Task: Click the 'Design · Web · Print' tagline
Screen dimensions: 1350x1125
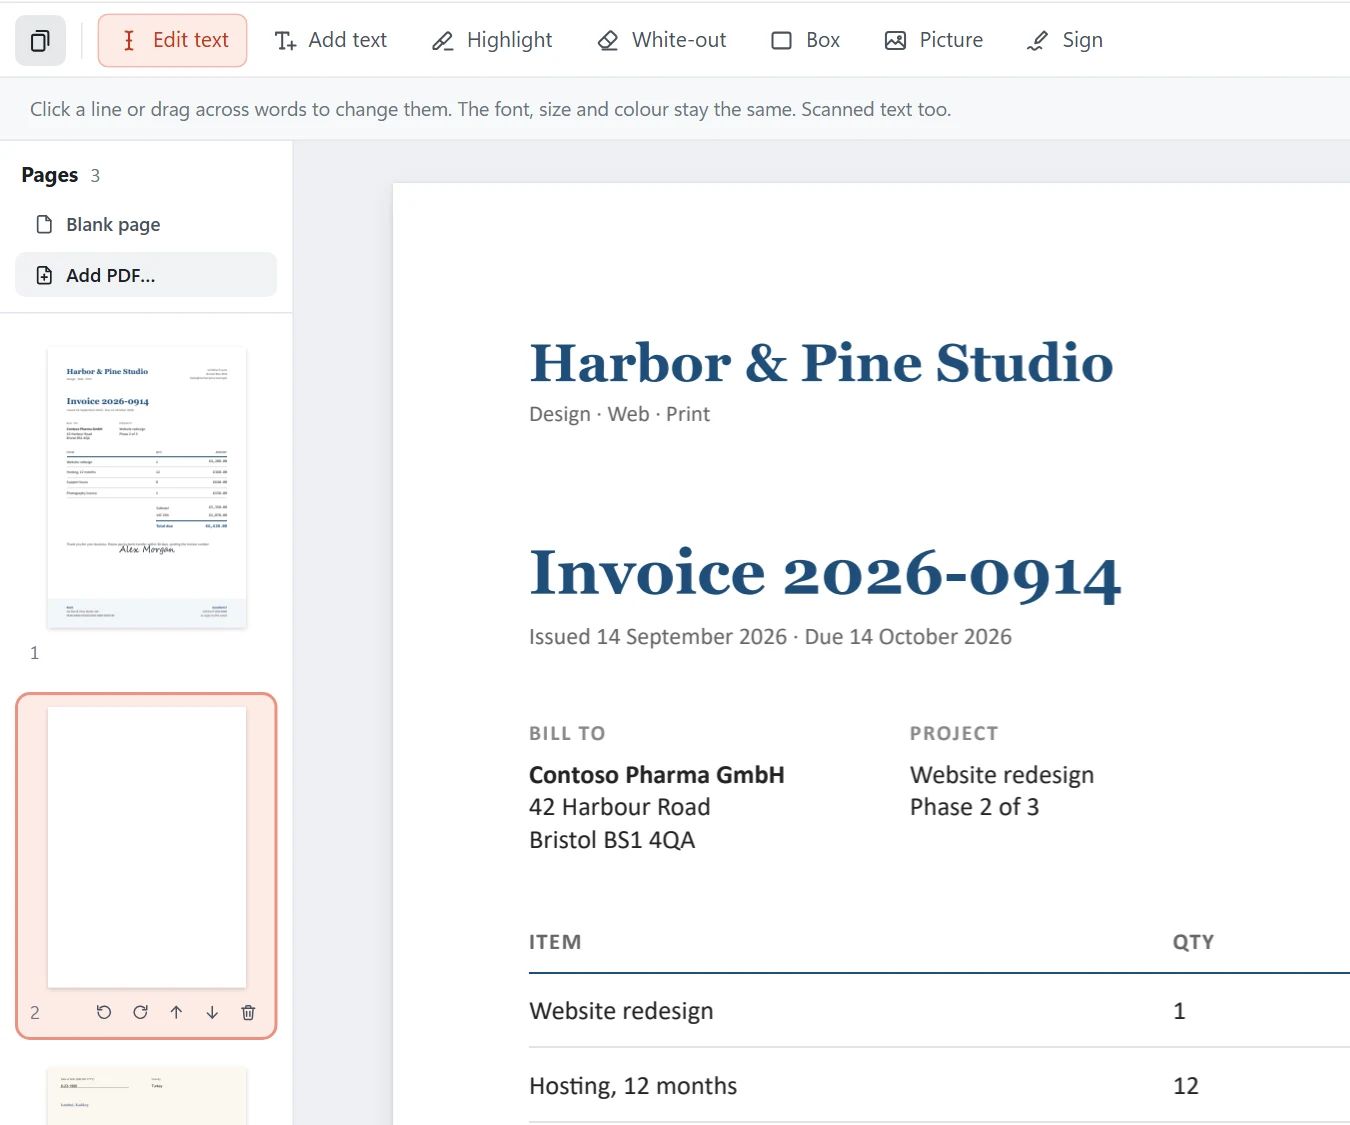Action: [619, 414]
